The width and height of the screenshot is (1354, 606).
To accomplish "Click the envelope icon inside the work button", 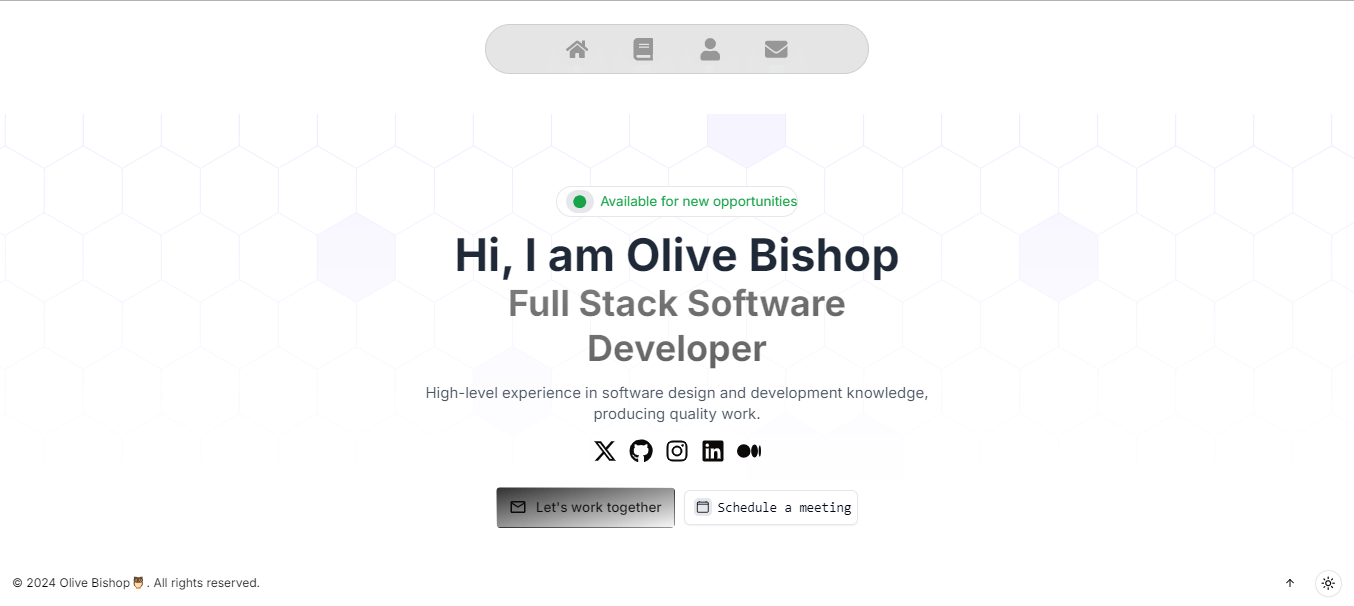I will click(517, 507).
